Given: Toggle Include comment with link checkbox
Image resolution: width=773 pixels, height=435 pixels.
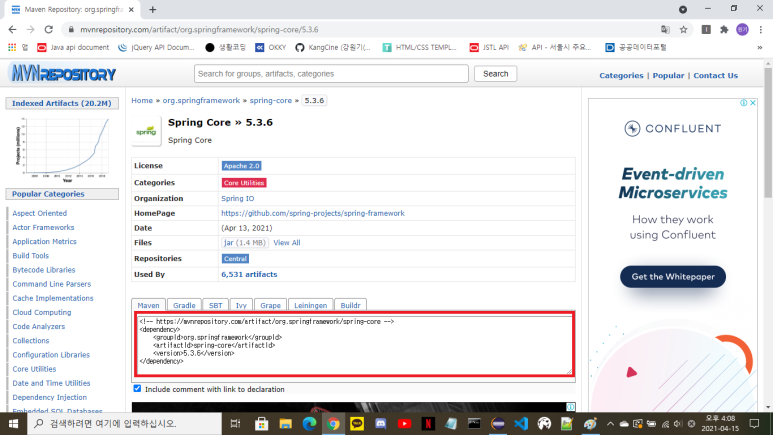Looking at the screenshot, I should (137, 389).
